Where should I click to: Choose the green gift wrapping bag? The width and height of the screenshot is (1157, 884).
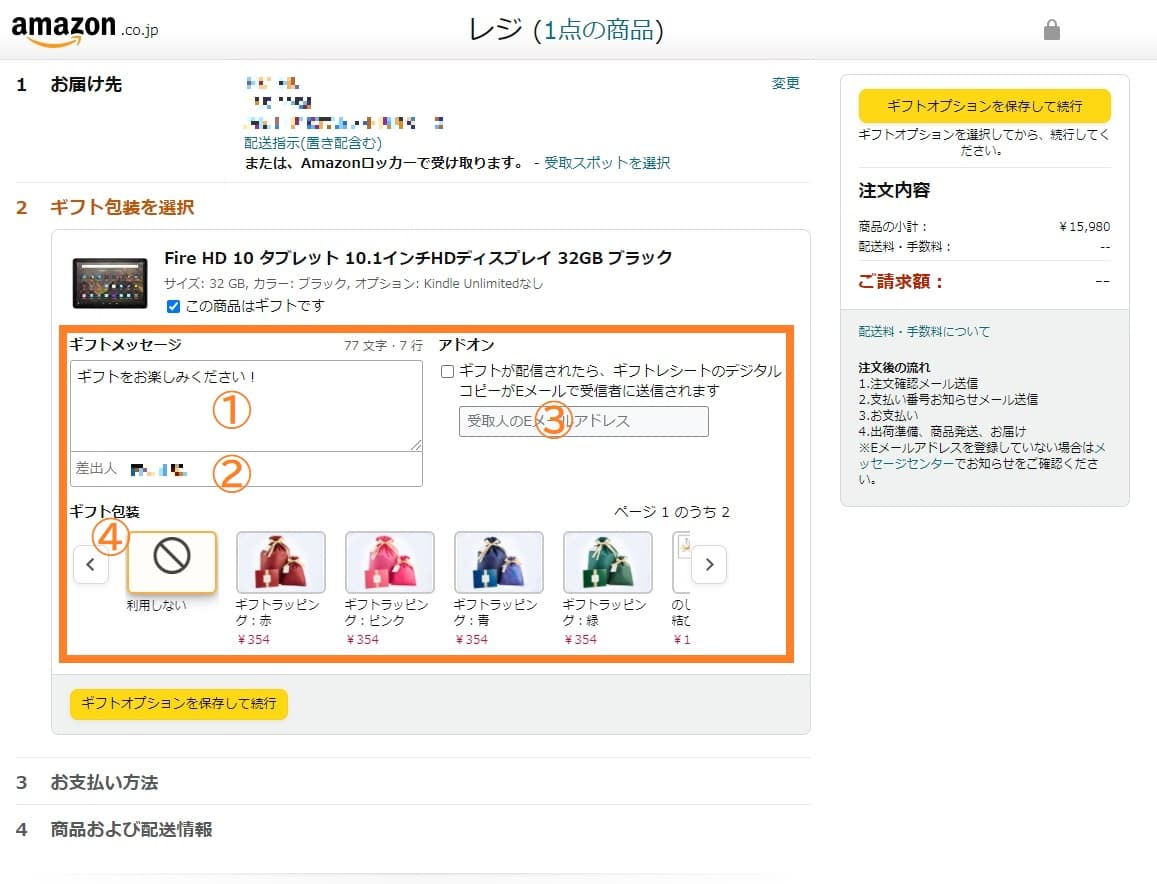click(608, 562)
